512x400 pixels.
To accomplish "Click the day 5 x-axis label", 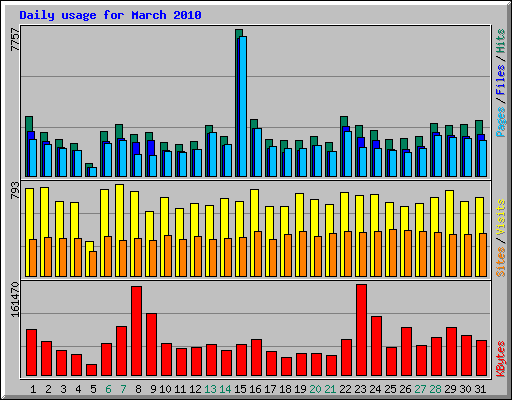I will [x=93, y=389].
